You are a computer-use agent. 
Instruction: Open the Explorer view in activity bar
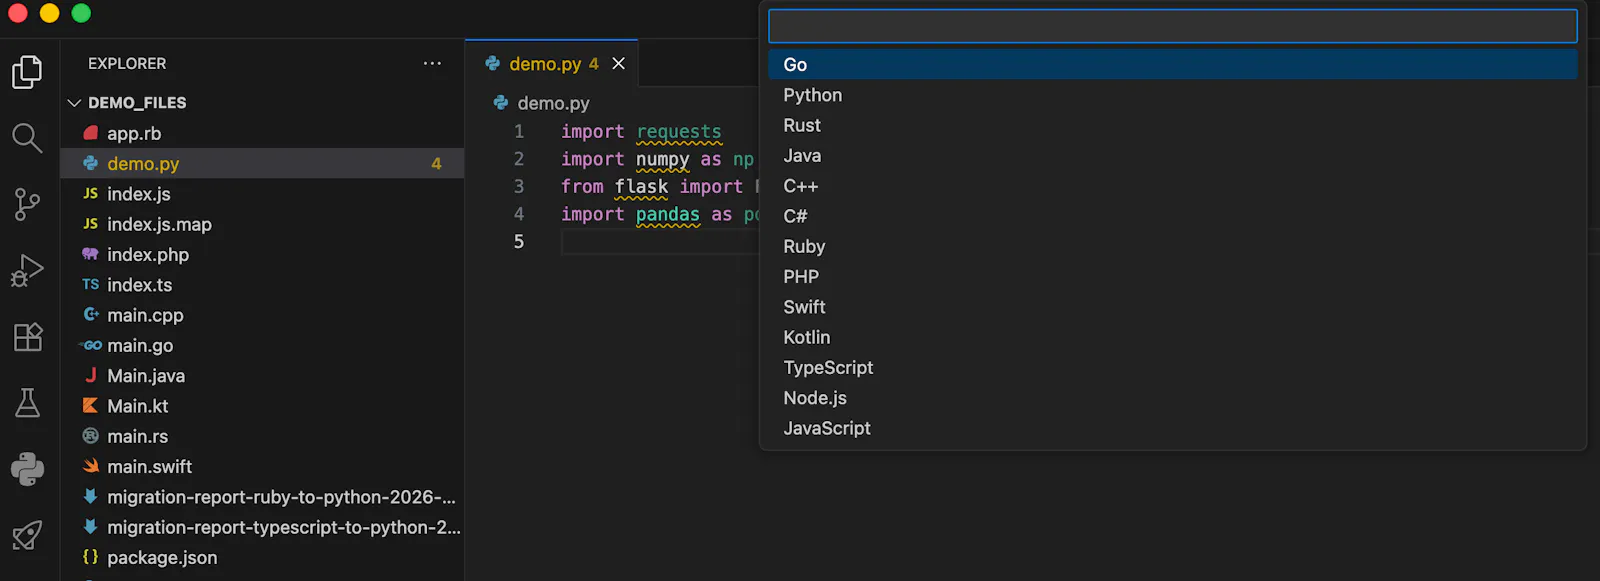[x=27, y=72]
